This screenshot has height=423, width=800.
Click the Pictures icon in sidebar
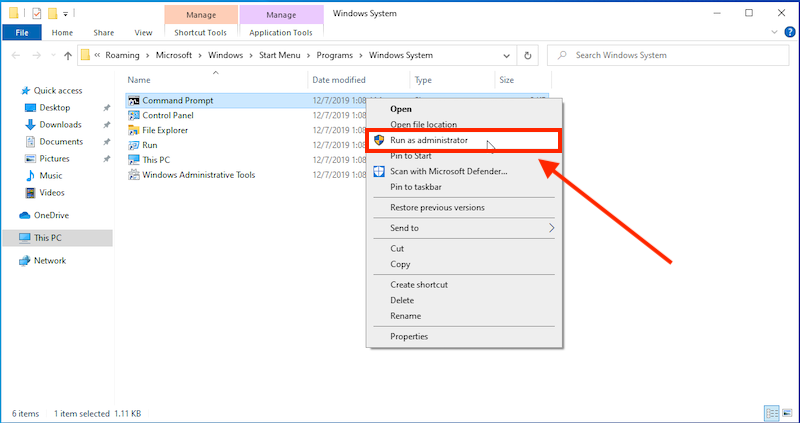pyautogui.click(x=31, y=159)
